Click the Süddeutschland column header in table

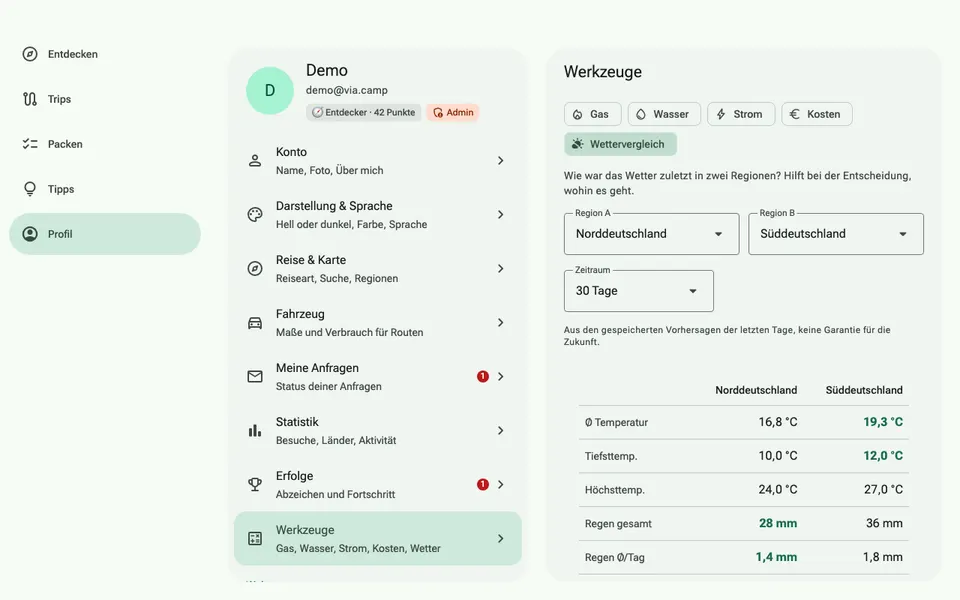tap(864, 390)
